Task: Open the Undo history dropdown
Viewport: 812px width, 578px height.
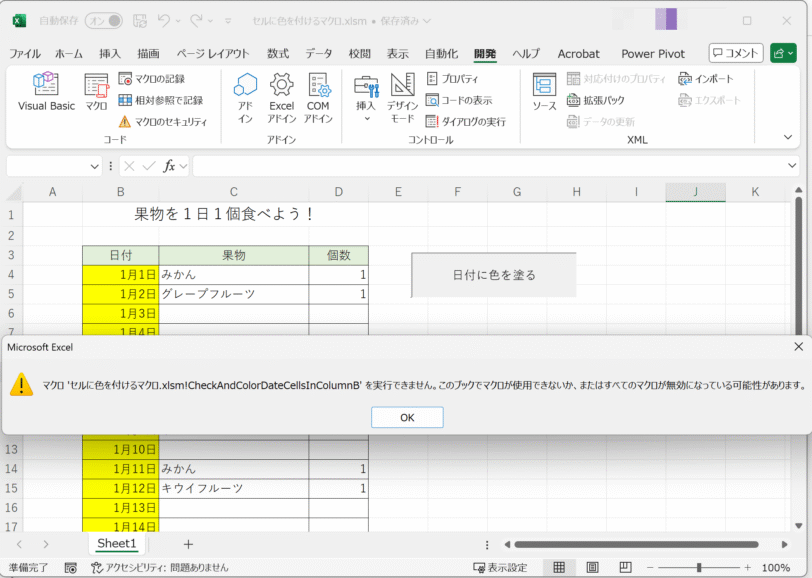Action: [x=178, y=21]
